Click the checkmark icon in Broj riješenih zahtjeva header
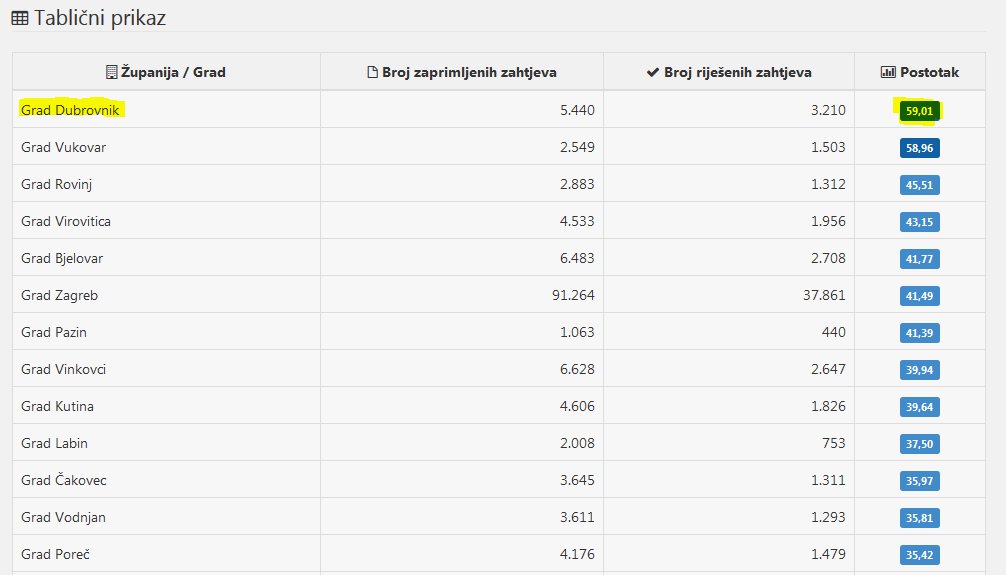The image size is (1006, 575). [x=653, y=72]
